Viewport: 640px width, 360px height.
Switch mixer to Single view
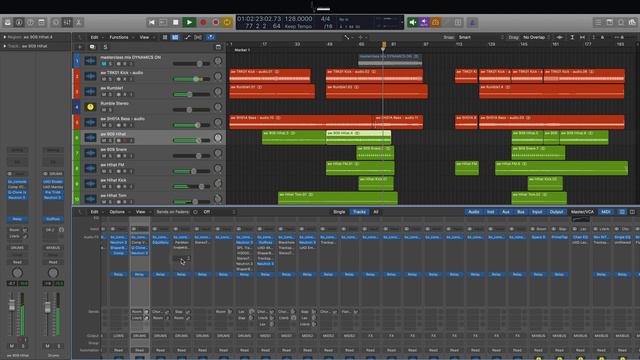coord(339,212)
